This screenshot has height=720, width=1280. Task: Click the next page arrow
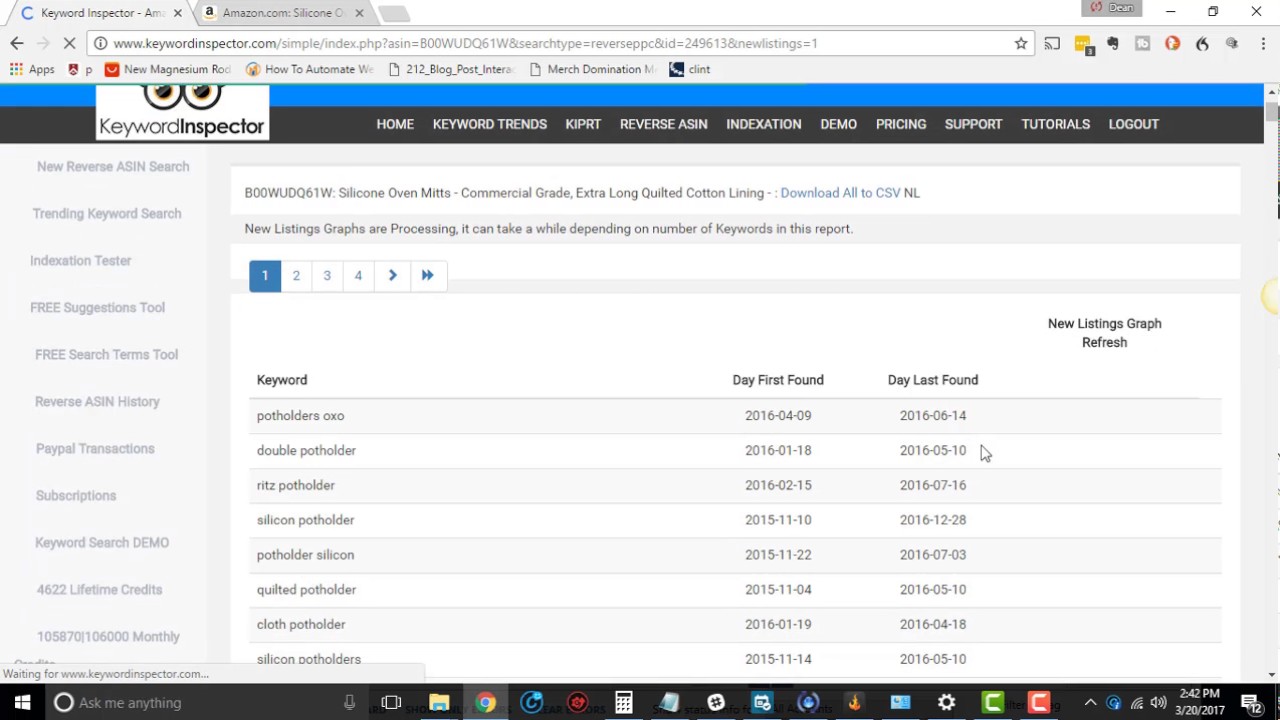(392, 275)
